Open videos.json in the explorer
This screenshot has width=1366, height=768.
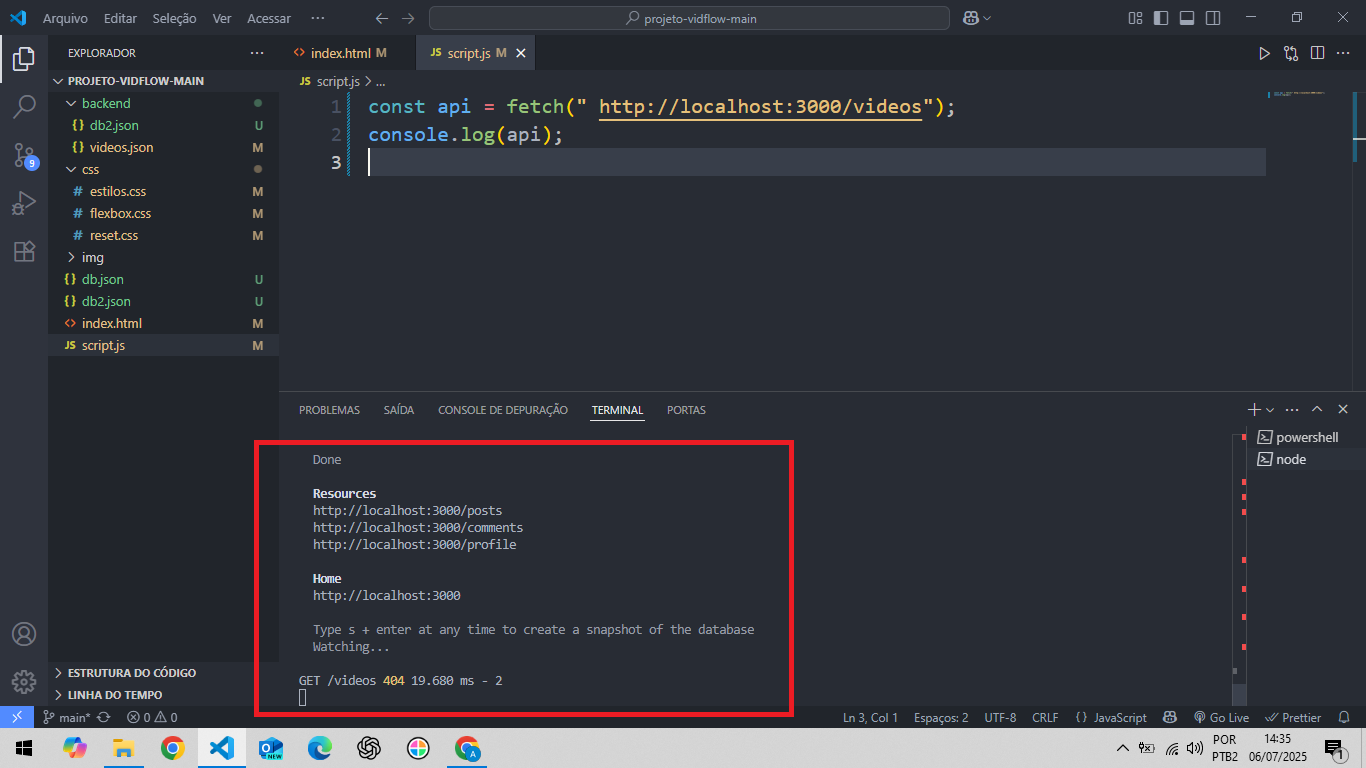point(121,147)
